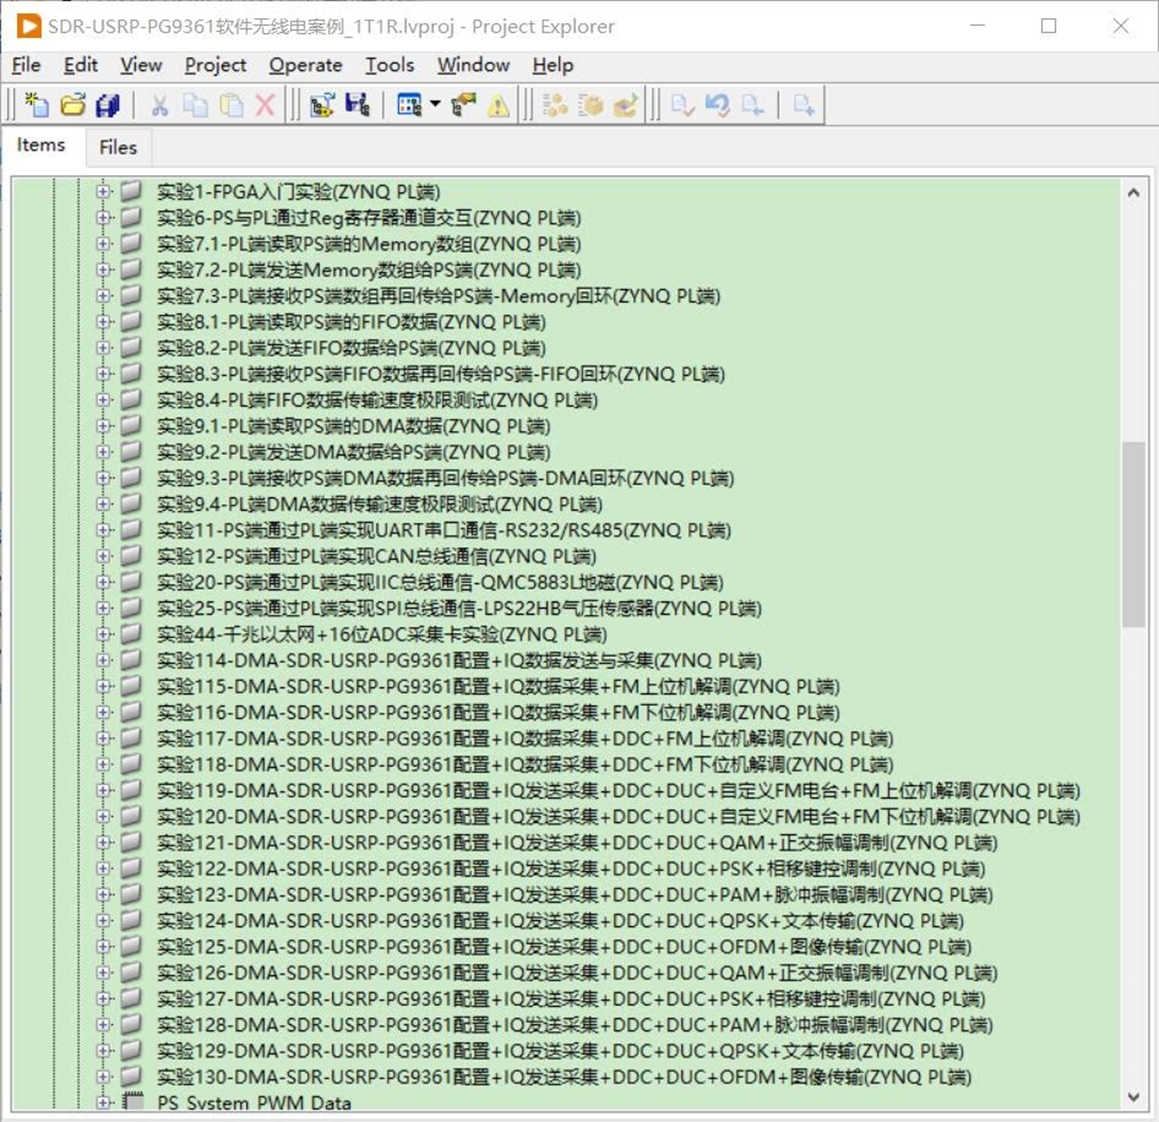Image resolution: width=1159 pixels, height=1122 pixels.
Task: Open the Filter Project View dropdown arrow
Action: click(435, 104)
